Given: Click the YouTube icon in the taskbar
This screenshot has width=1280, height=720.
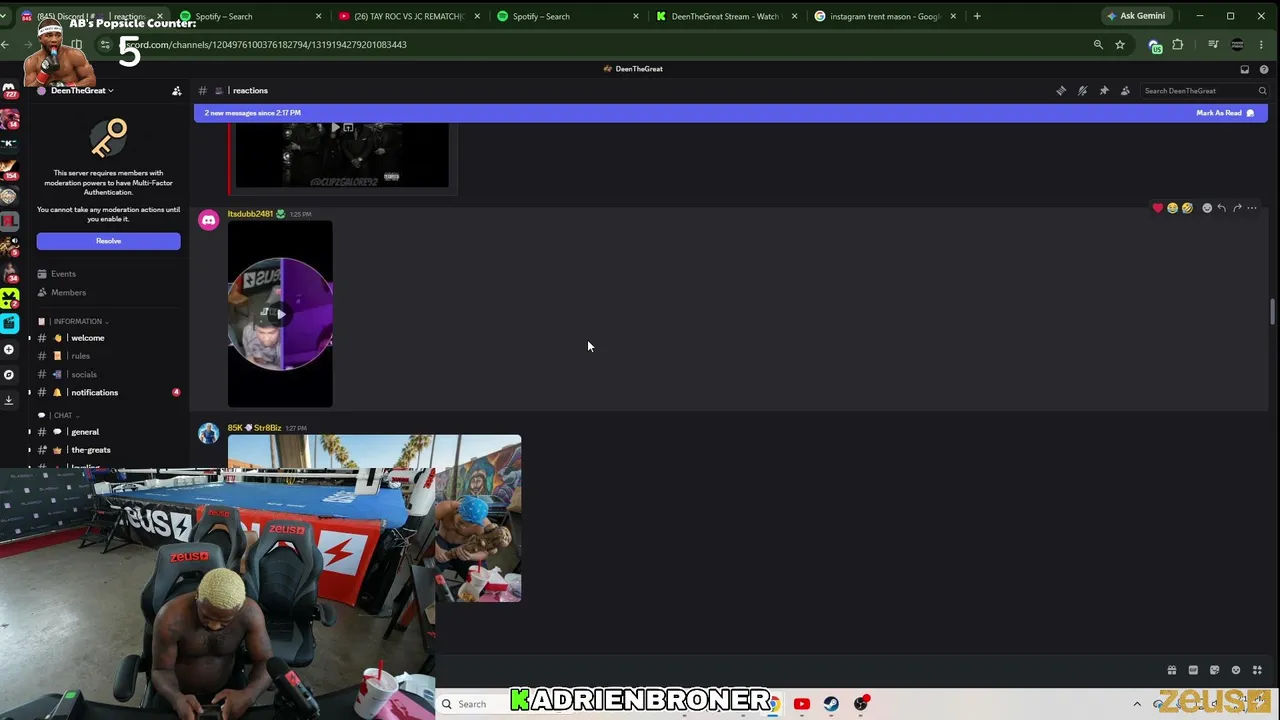Looking at the screenshot, I should click(x=801, y=704).
